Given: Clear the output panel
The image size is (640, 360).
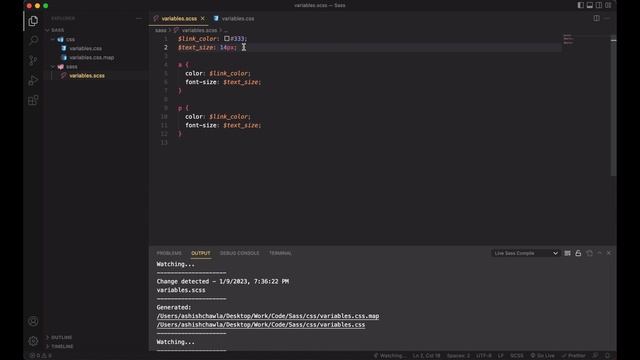Looking at the screenshot, I should click(567, 253).
